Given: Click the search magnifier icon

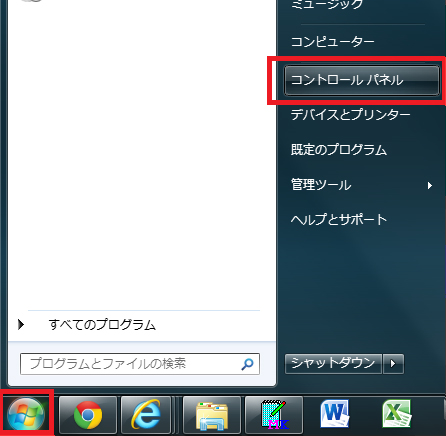Looking at the screenshot, I should coord(247,364).
